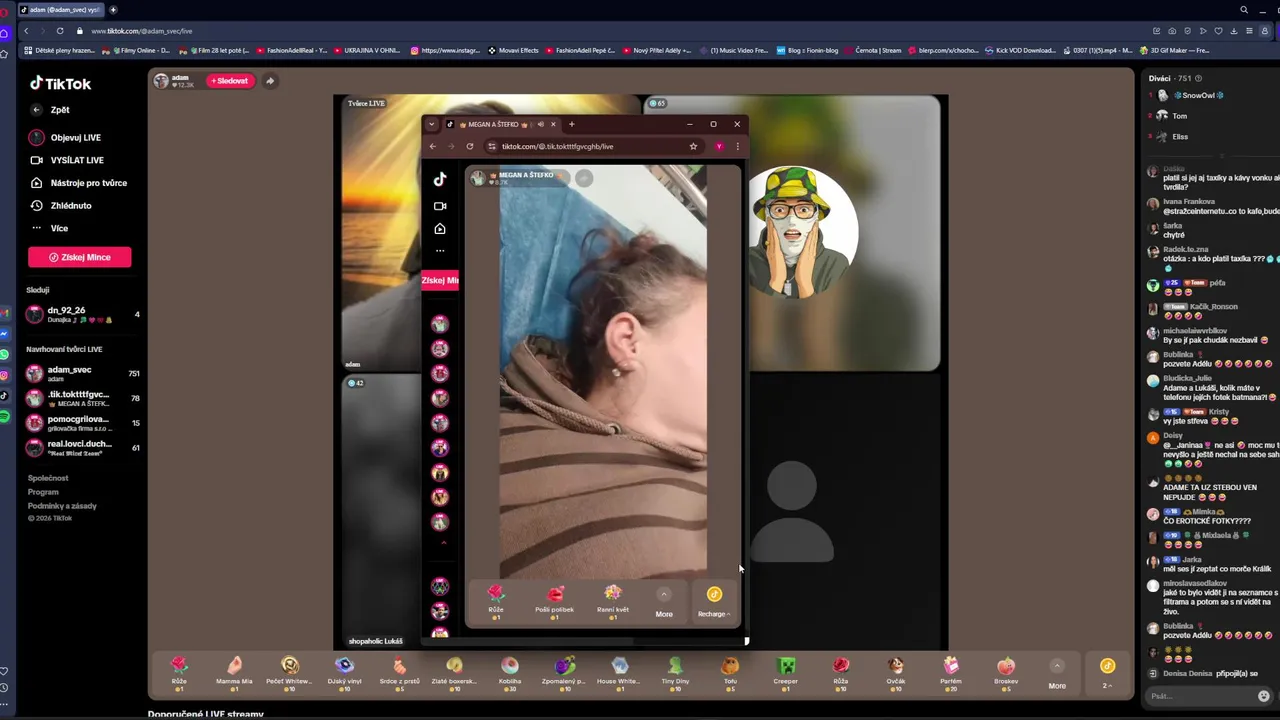This screenshot has height=720, width=1280.
Task: Open Podmínky a zásady link
Action: coord(62,506)
